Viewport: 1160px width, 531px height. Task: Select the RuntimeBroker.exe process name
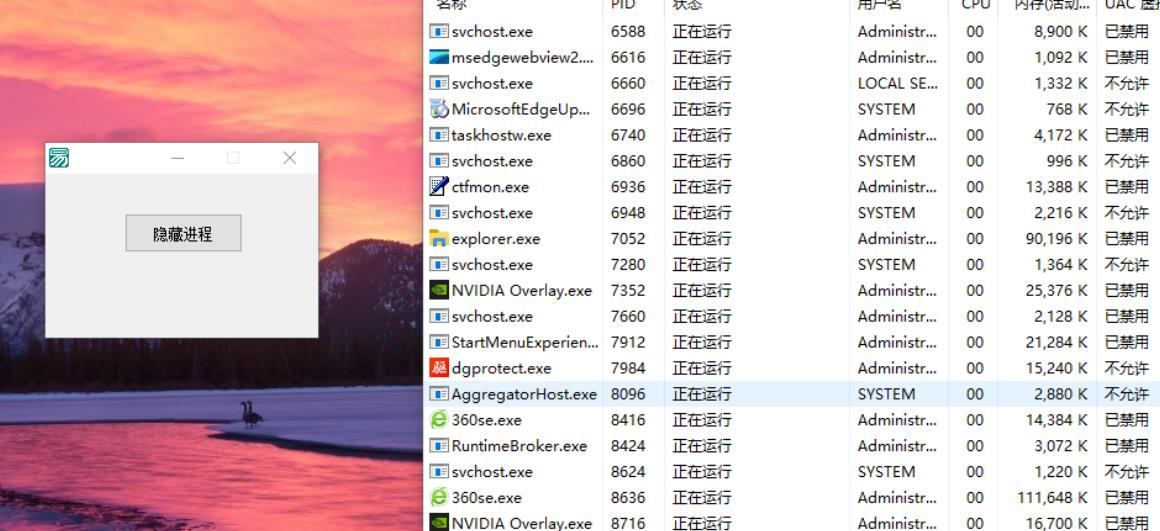tap(519, 446)
